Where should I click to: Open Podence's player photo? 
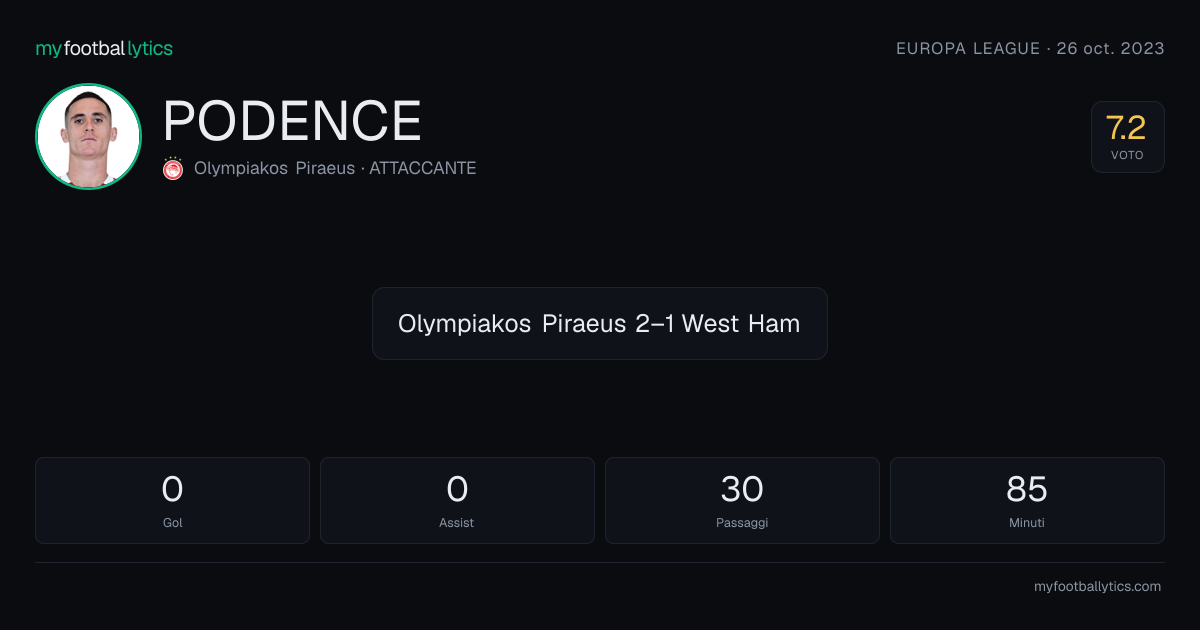[x=88, y=136]
